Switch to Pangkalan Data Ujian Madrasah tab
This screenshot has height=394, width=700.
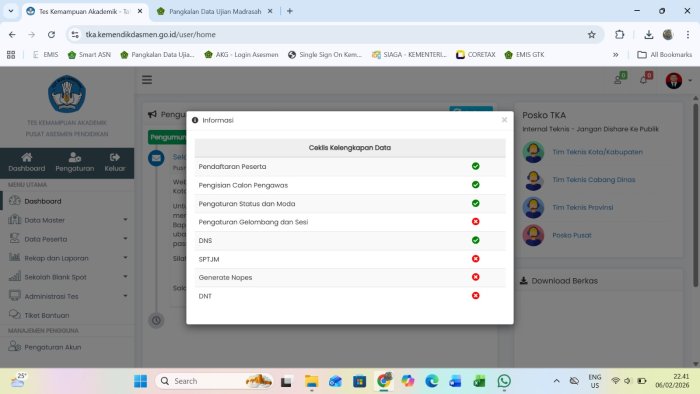pyautogui.click(x=215, y=12)
